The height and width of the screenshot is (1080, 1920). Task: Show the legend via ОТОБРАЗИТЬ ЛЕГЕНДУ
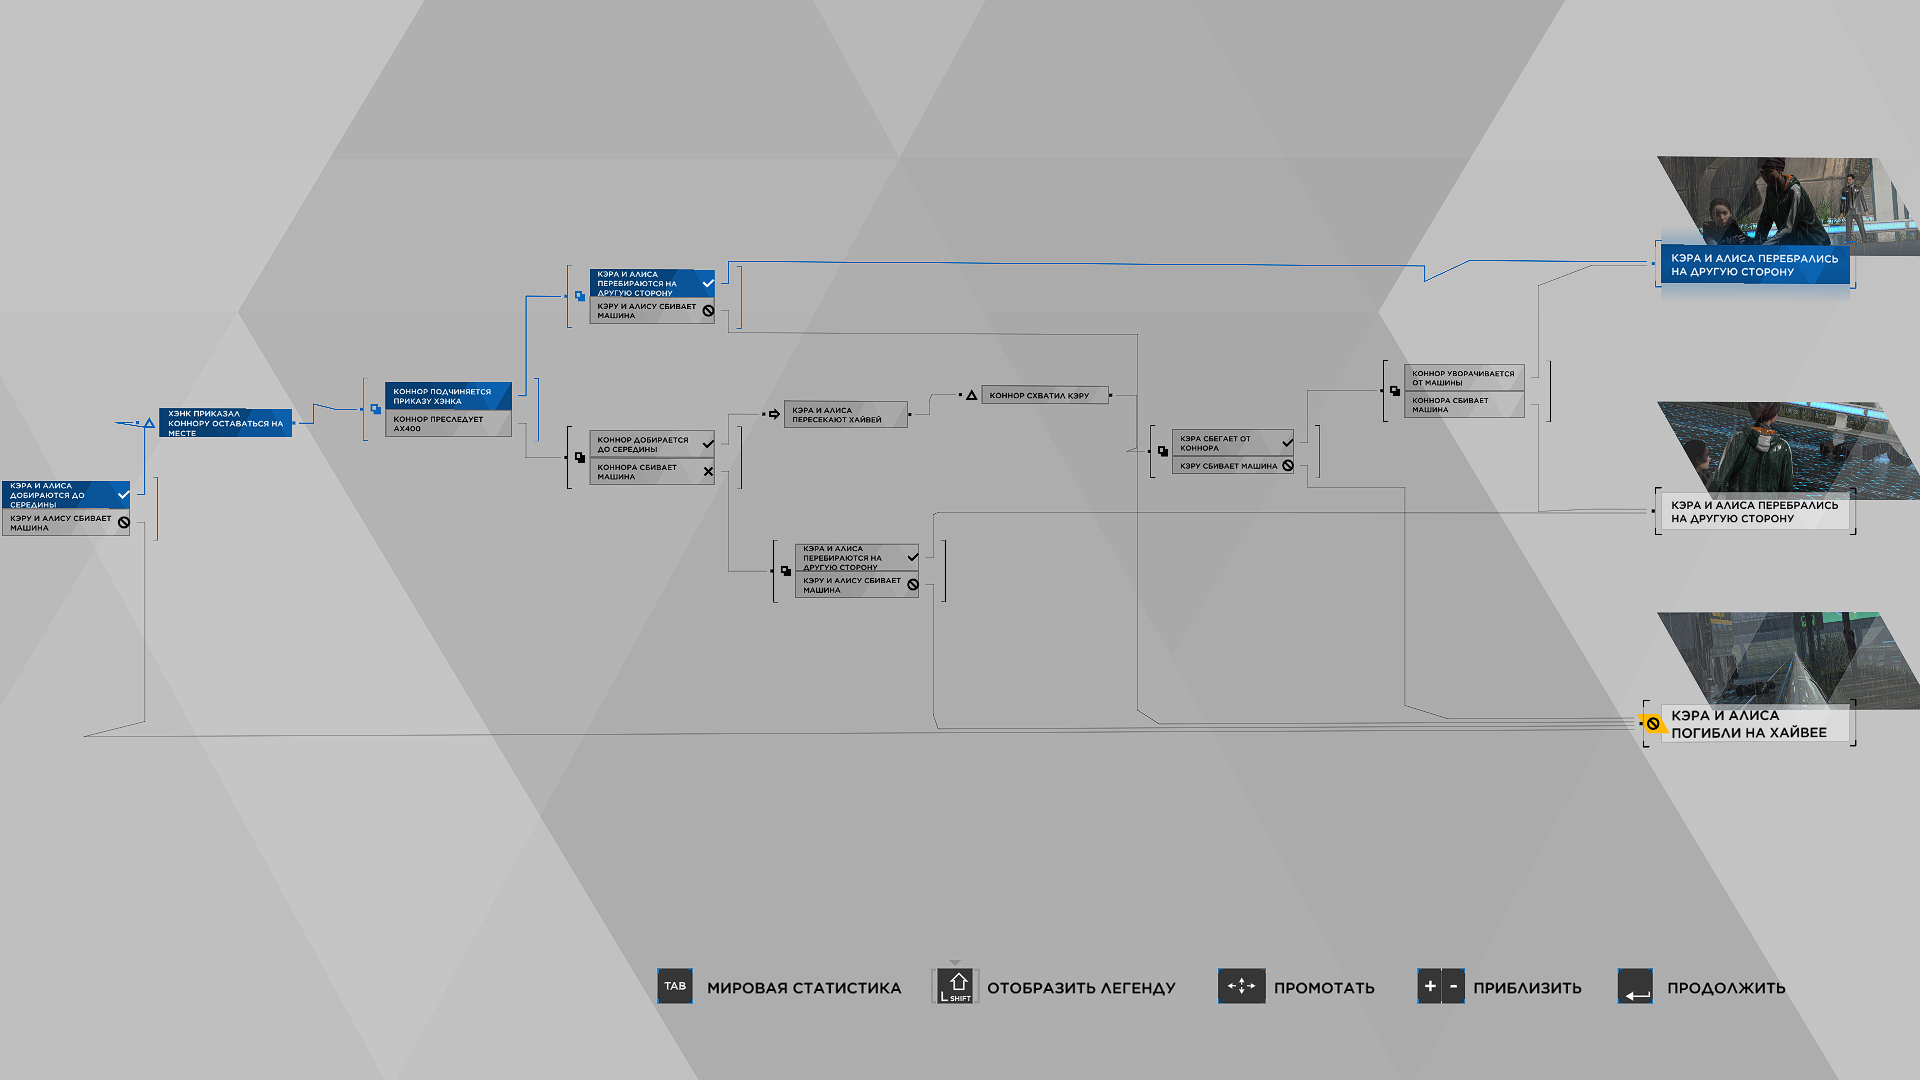click(1081, 988)
